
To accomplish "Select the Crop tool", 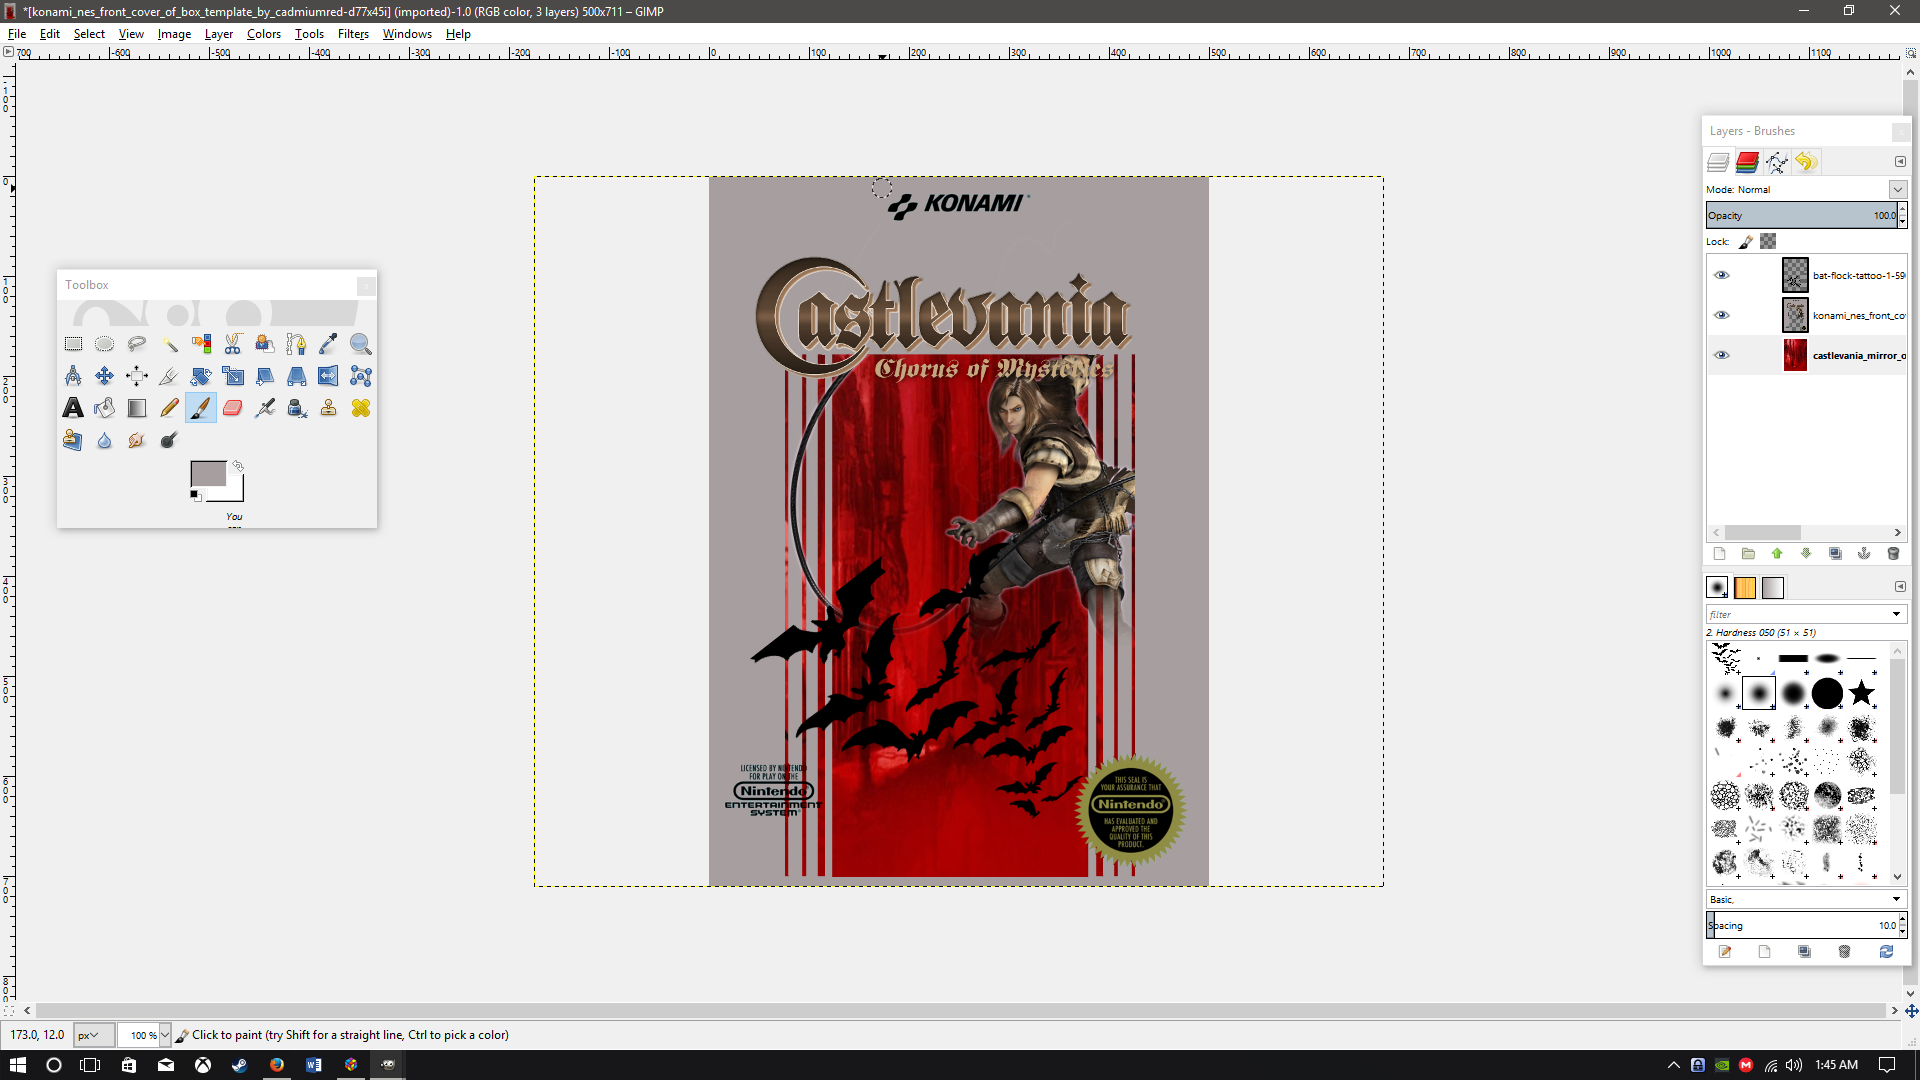I will pos(169,376).
